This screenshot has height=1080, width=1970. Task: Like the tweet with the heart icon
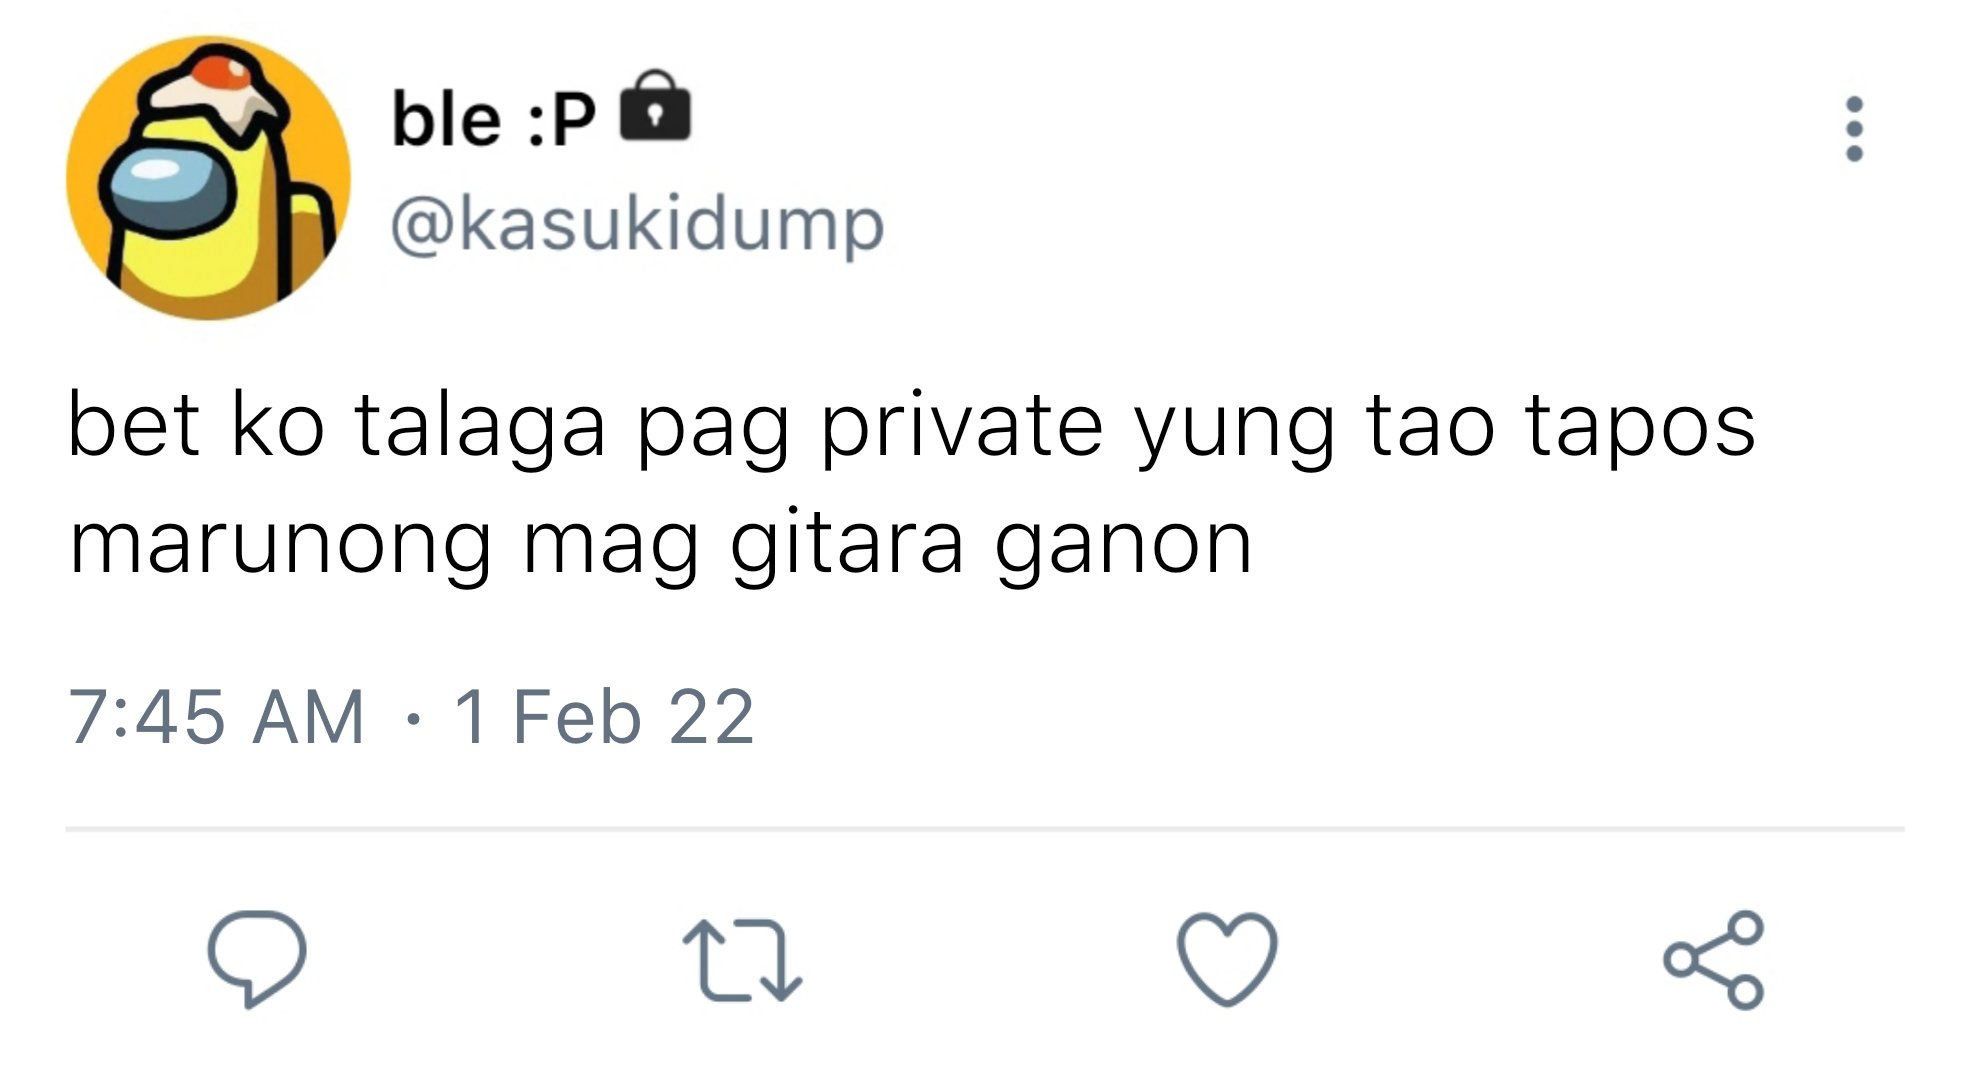point(1227,958)
